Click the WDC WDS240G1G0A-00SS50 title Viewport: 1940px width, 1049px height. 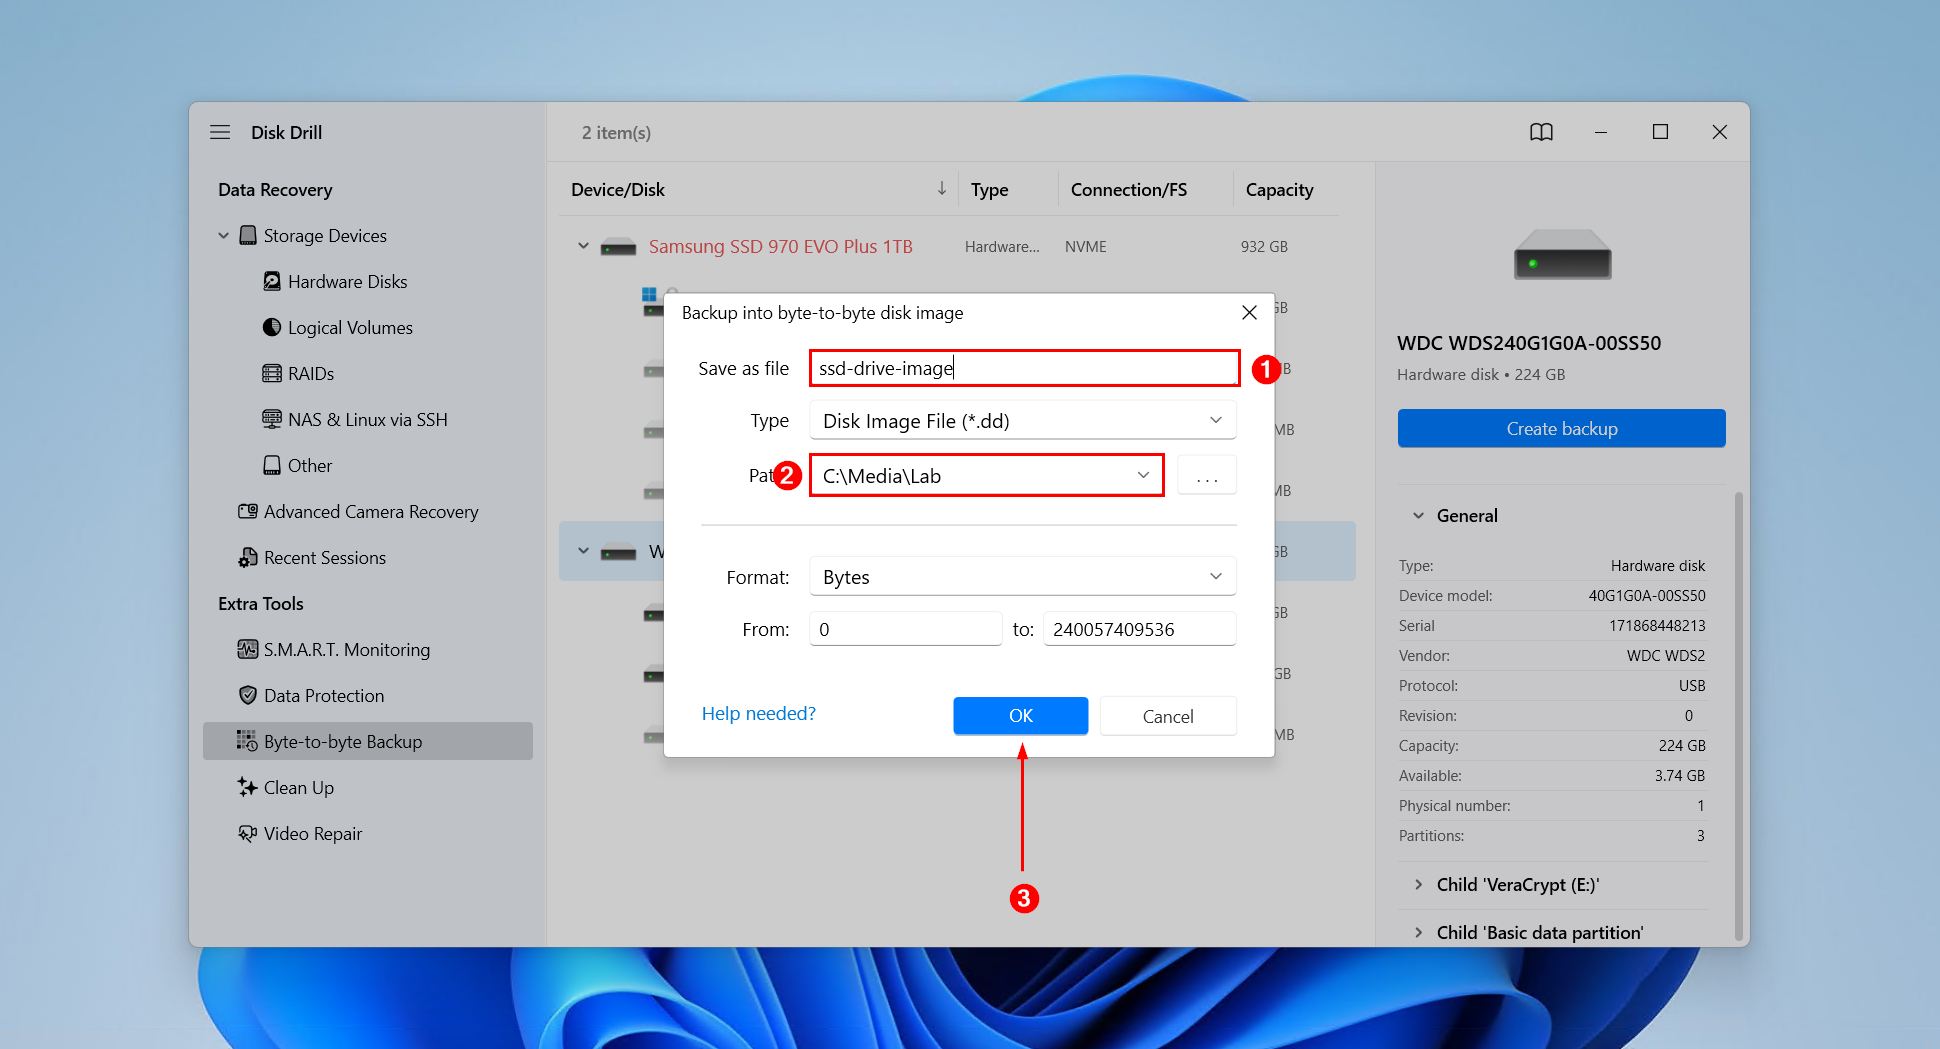(x=1528, y=343)
